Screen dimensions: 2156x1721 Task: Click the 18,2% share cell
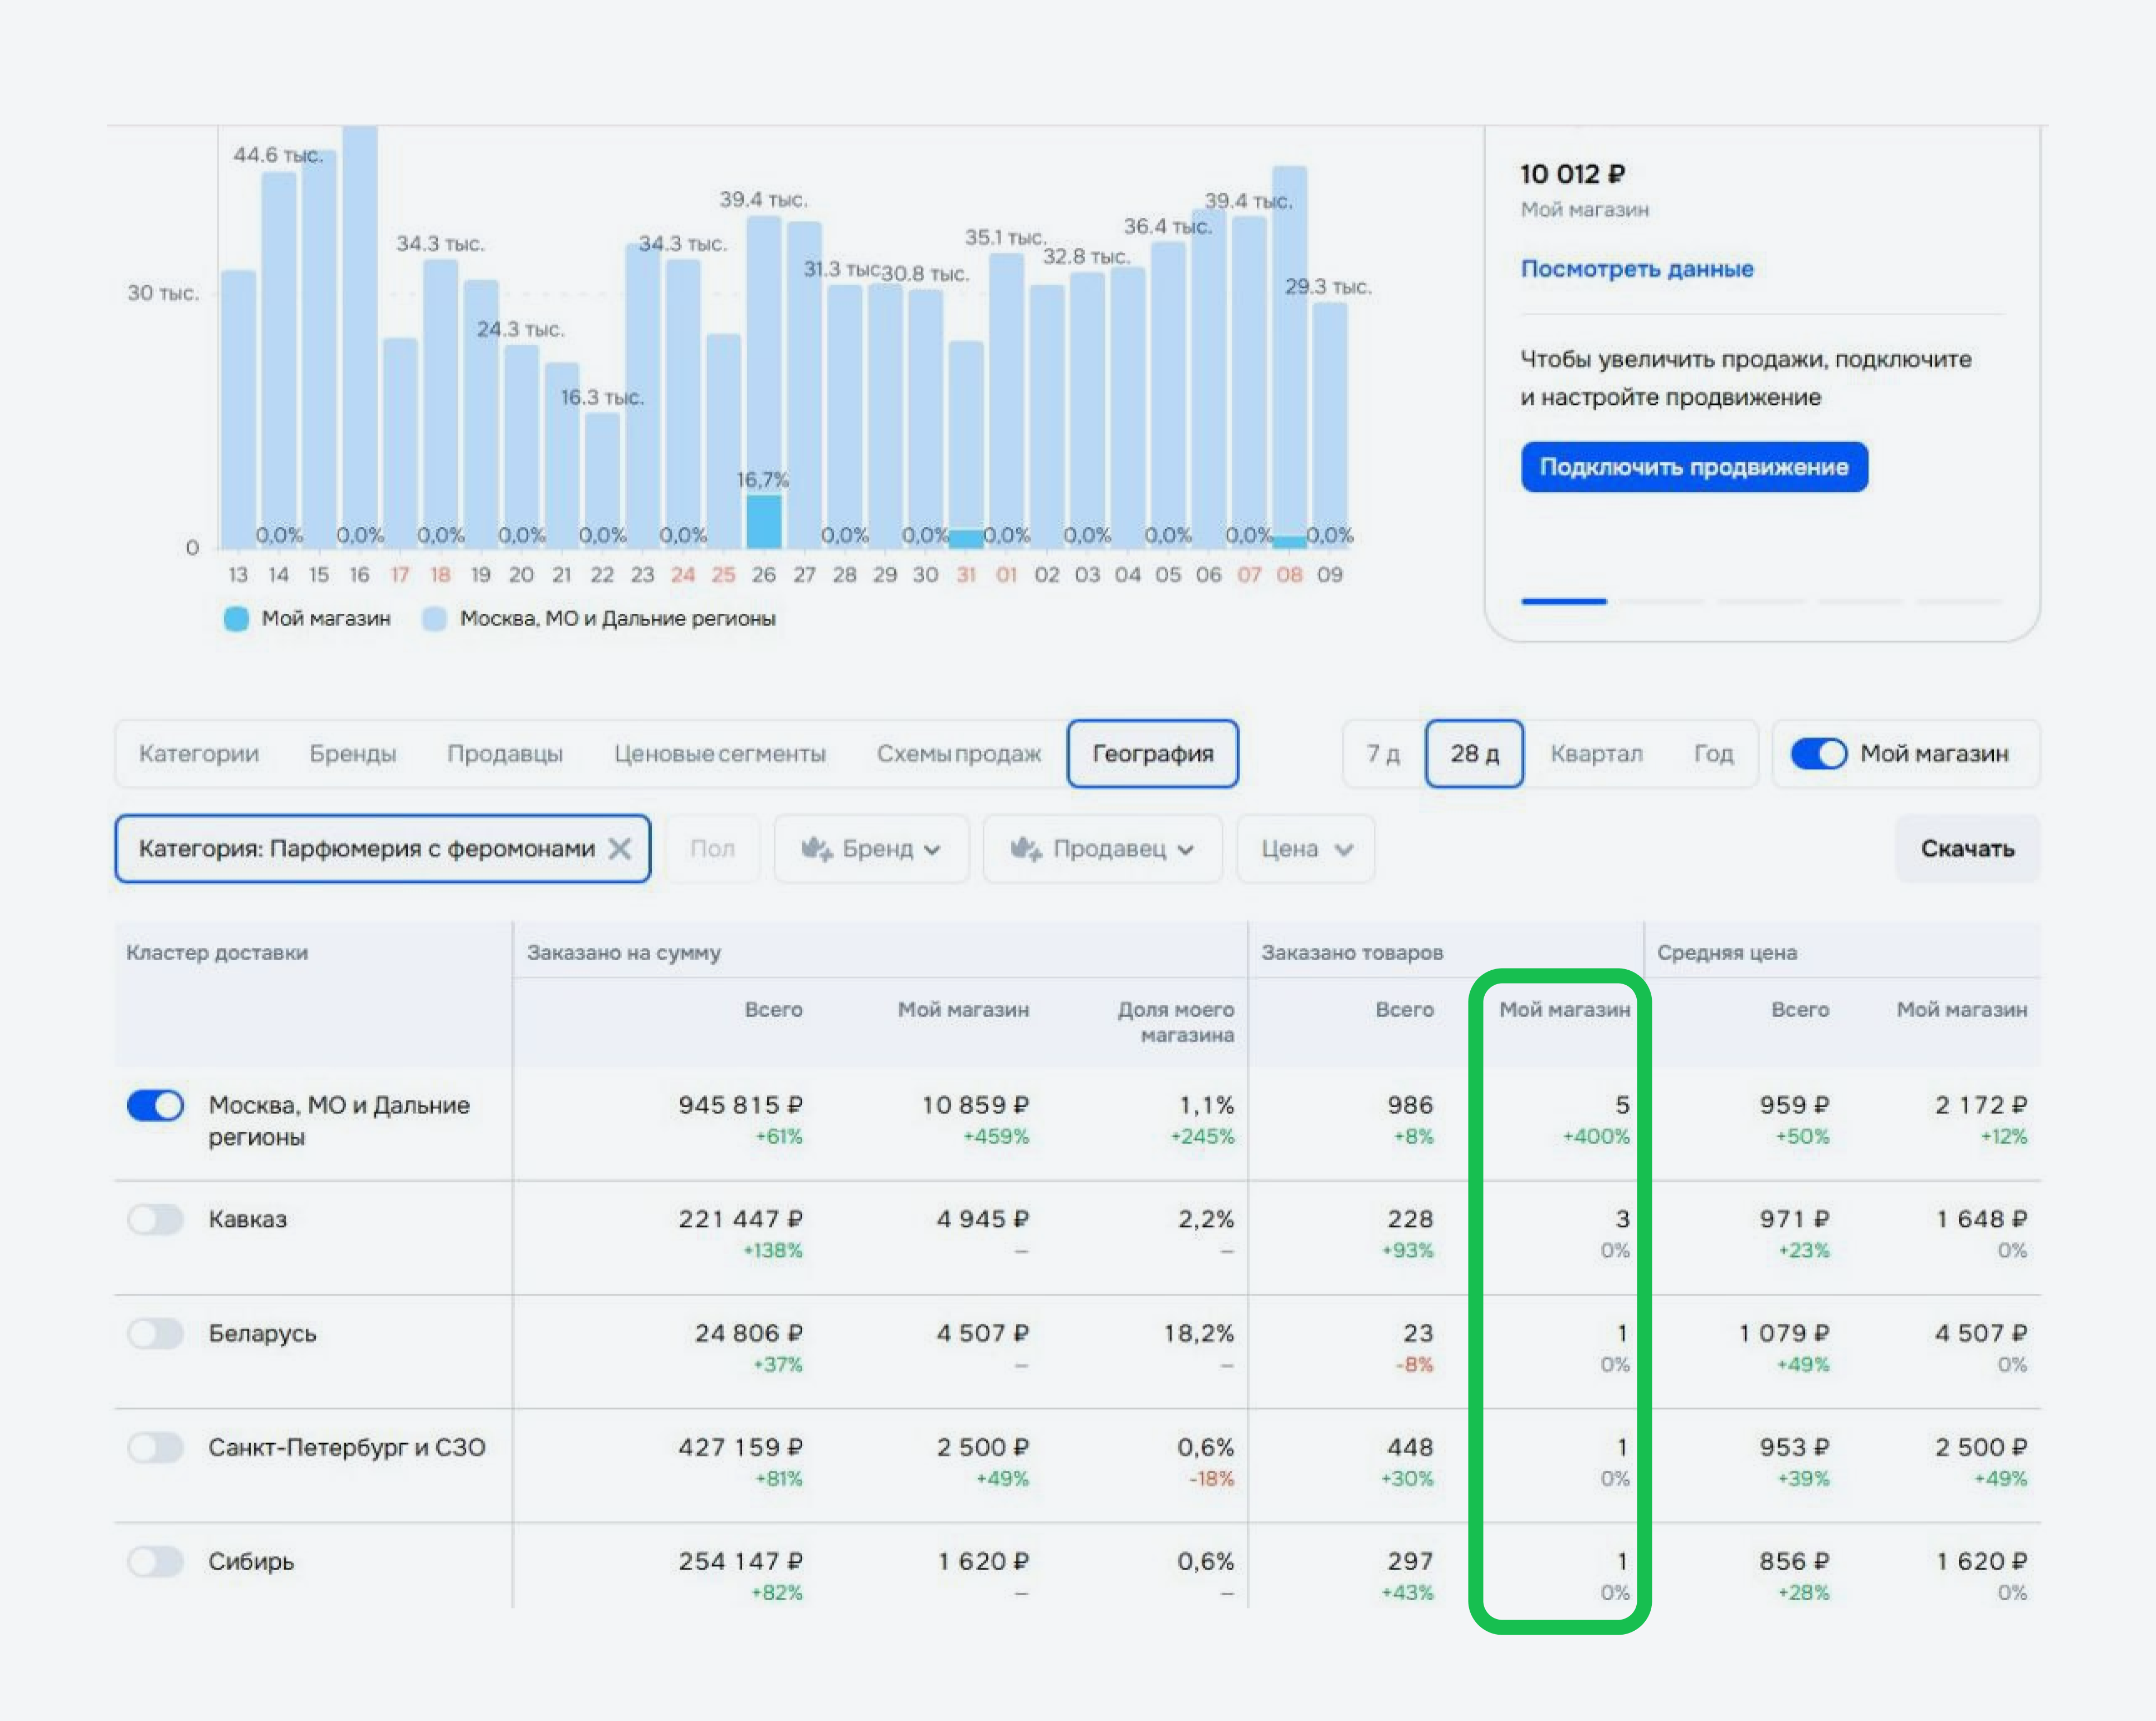click(1198, 1333)
